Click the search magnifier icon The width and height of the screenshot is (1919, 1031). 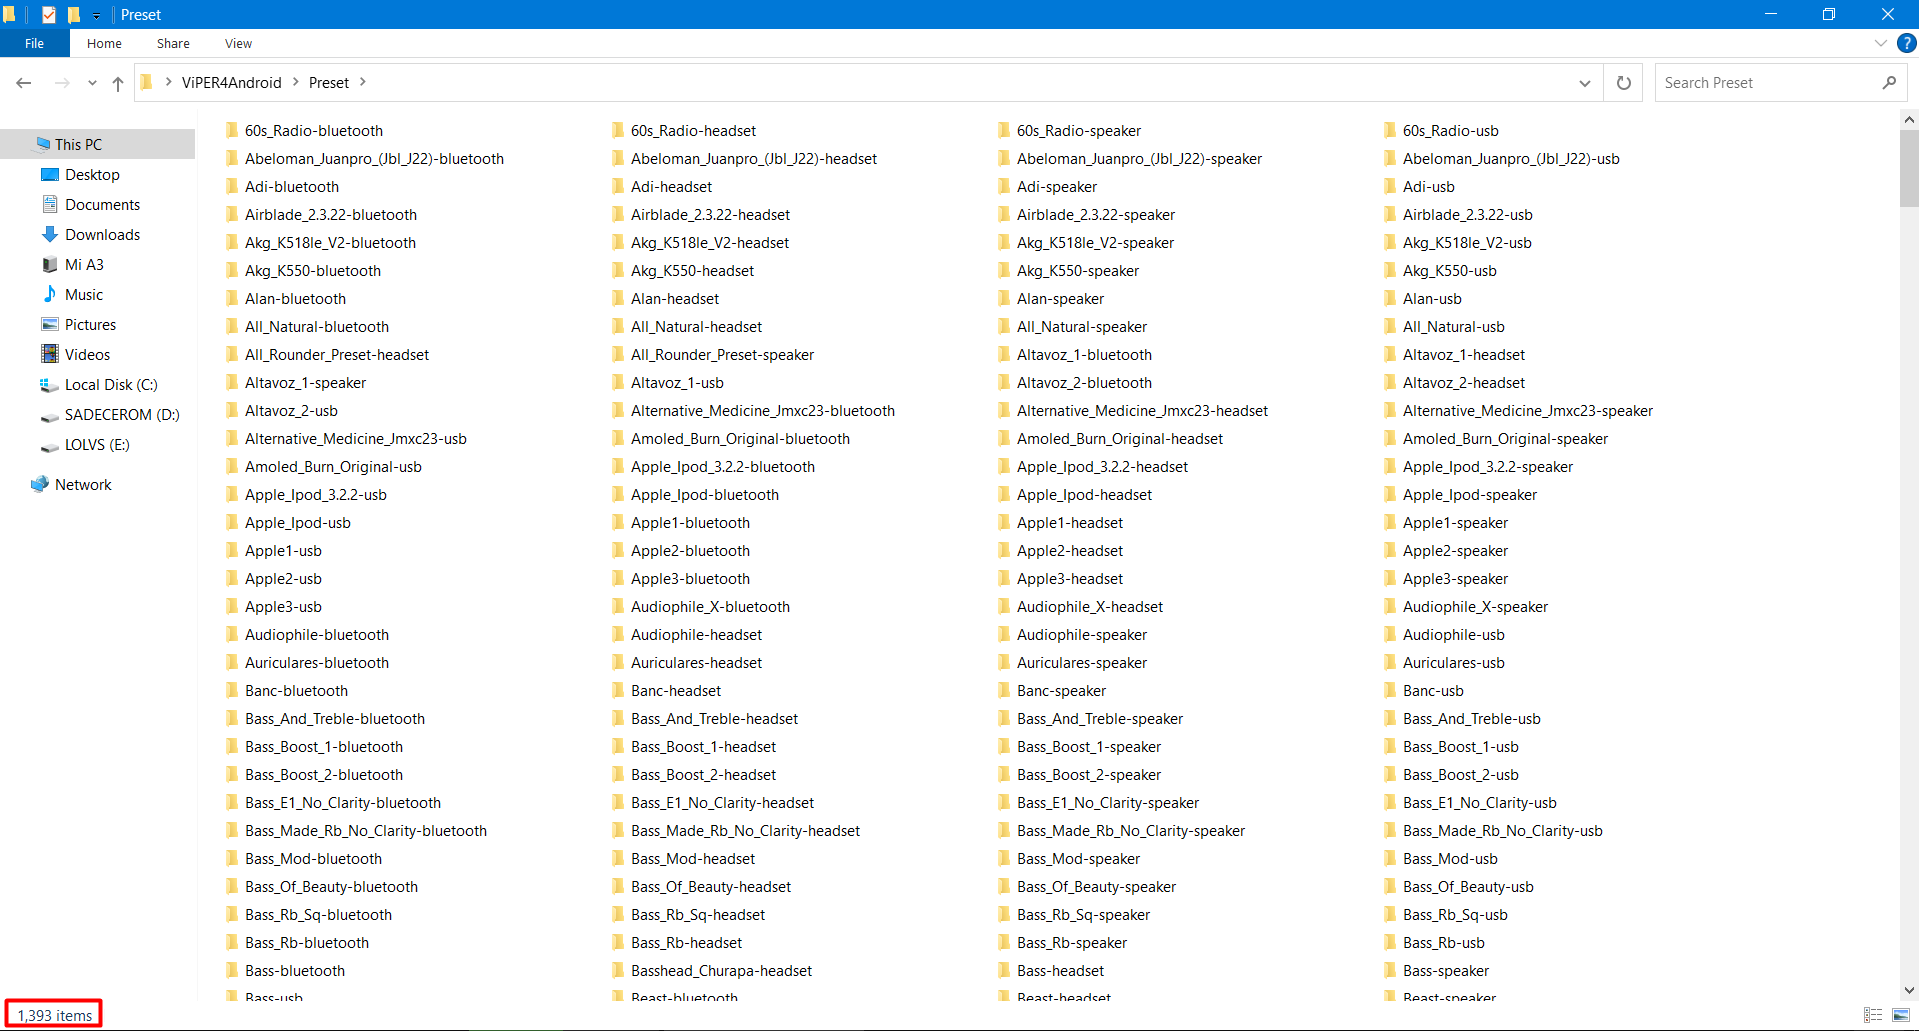click(x=1889, y=83)
